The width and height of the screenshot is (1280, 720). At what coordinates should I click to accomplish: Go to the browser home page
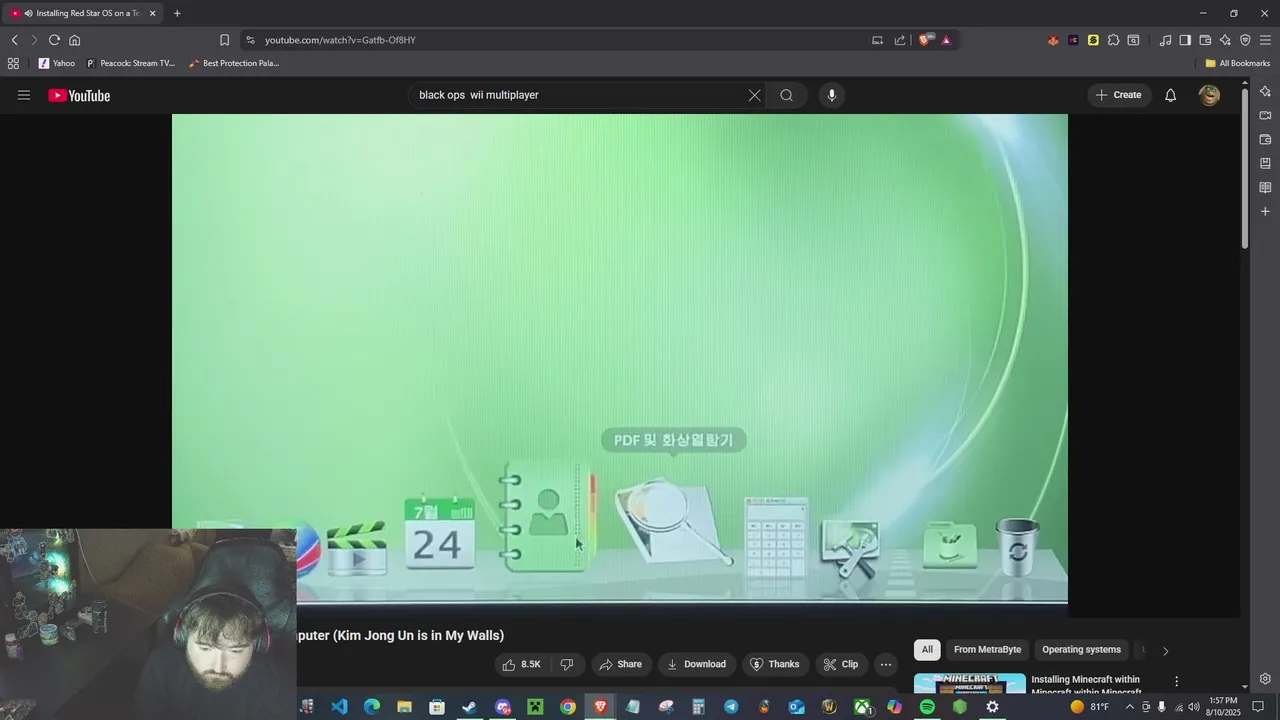tap(74, 40)
